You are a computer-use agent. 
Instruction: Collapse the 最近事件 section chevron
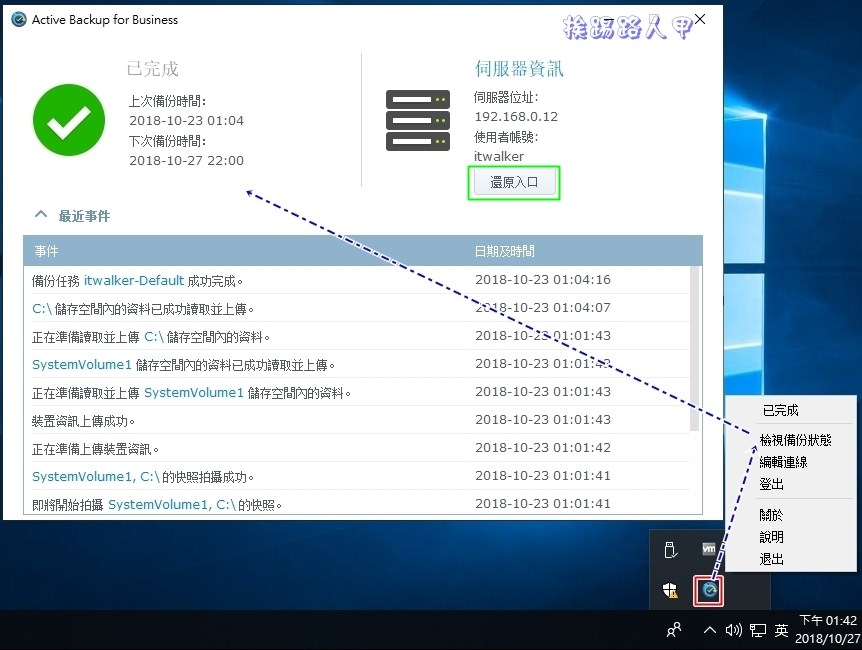[41, 214]
